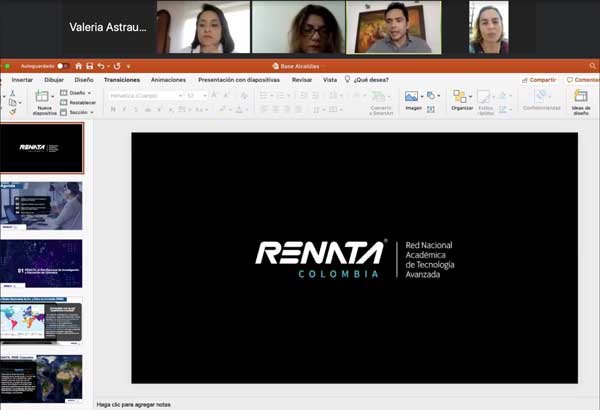Select the RENATA title slide thumbnail

pos(41,148)
